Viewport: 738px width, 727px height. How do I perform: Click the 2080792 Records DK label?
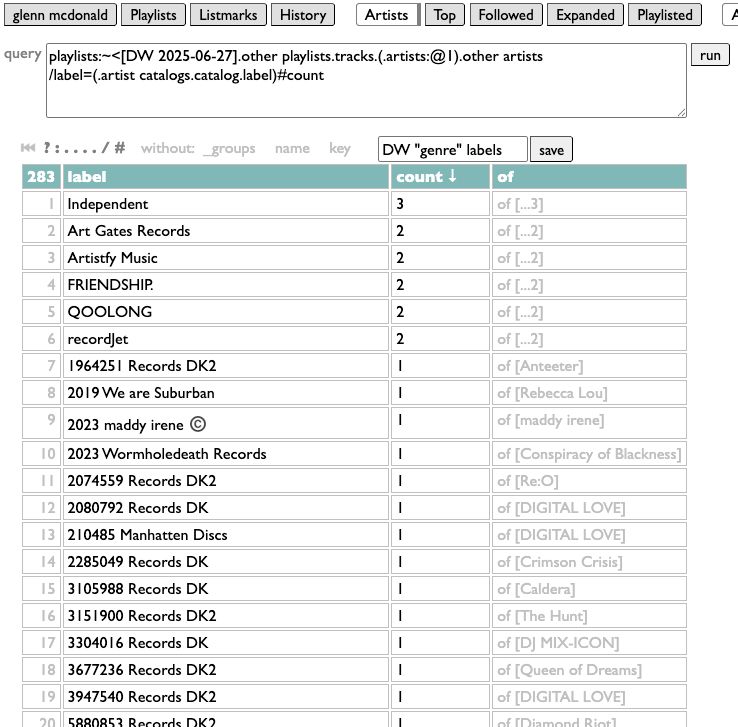click(x=137, y=508)
